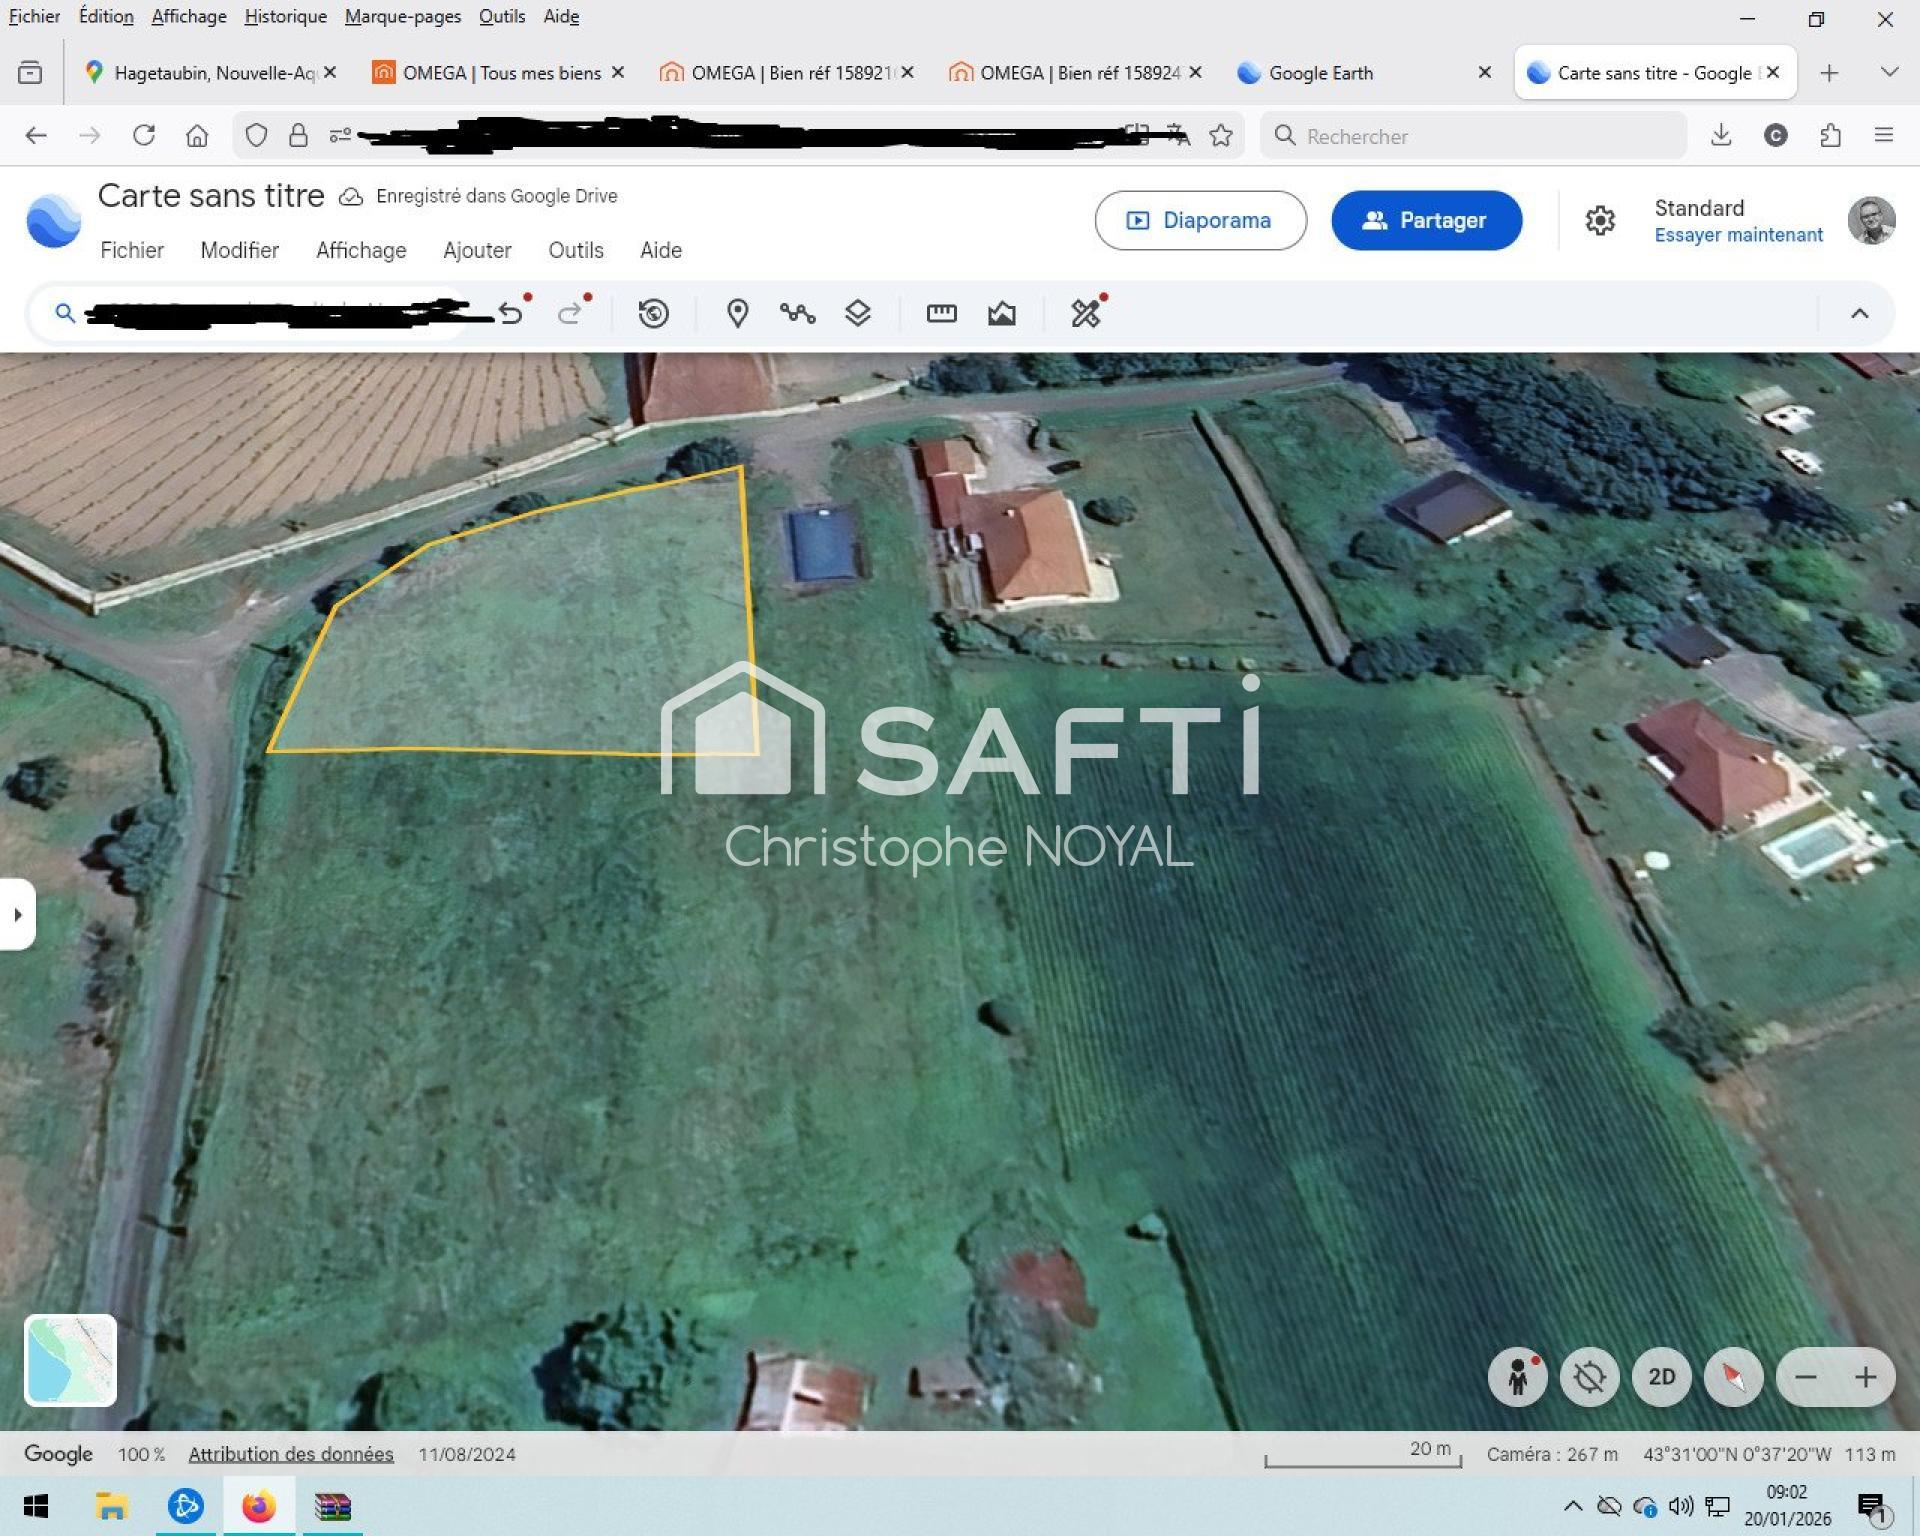This screenshot has height=1536, width=1920.
Task: Click the Street View pegman icon
Action: click(x=1517, y=1377)
